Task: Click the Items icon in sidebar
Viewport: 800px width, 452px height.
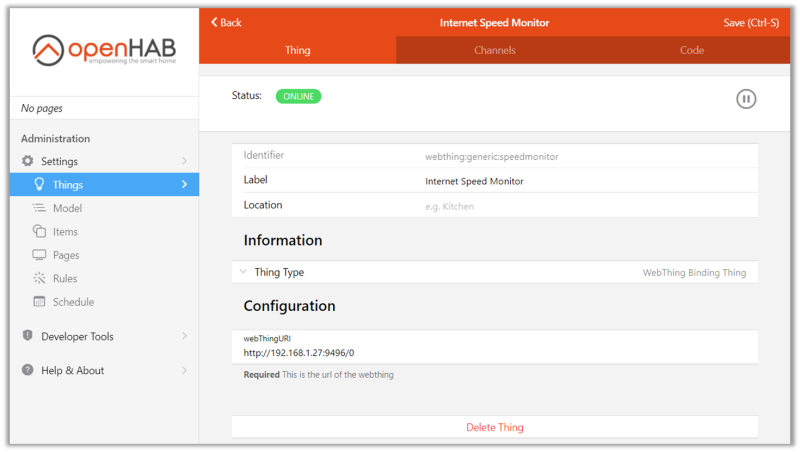Action: pos(39,231)
